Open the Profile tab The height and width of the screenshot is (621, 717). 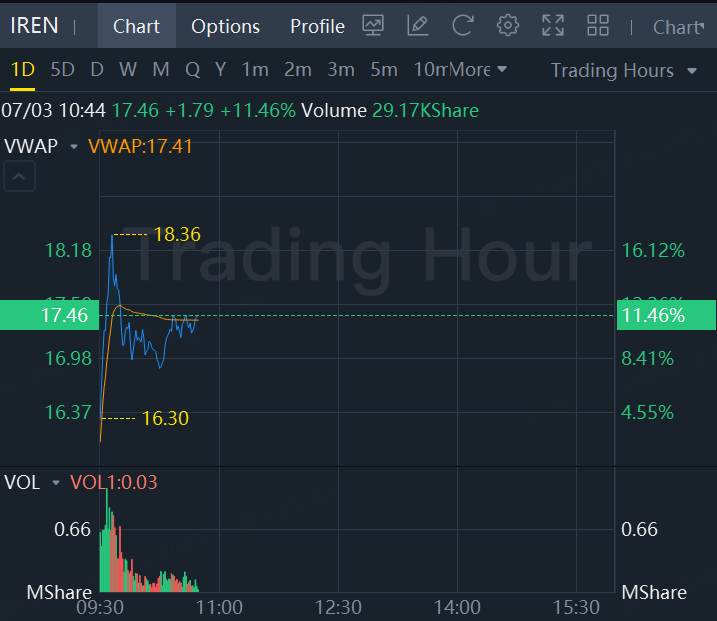pos(317,26)
